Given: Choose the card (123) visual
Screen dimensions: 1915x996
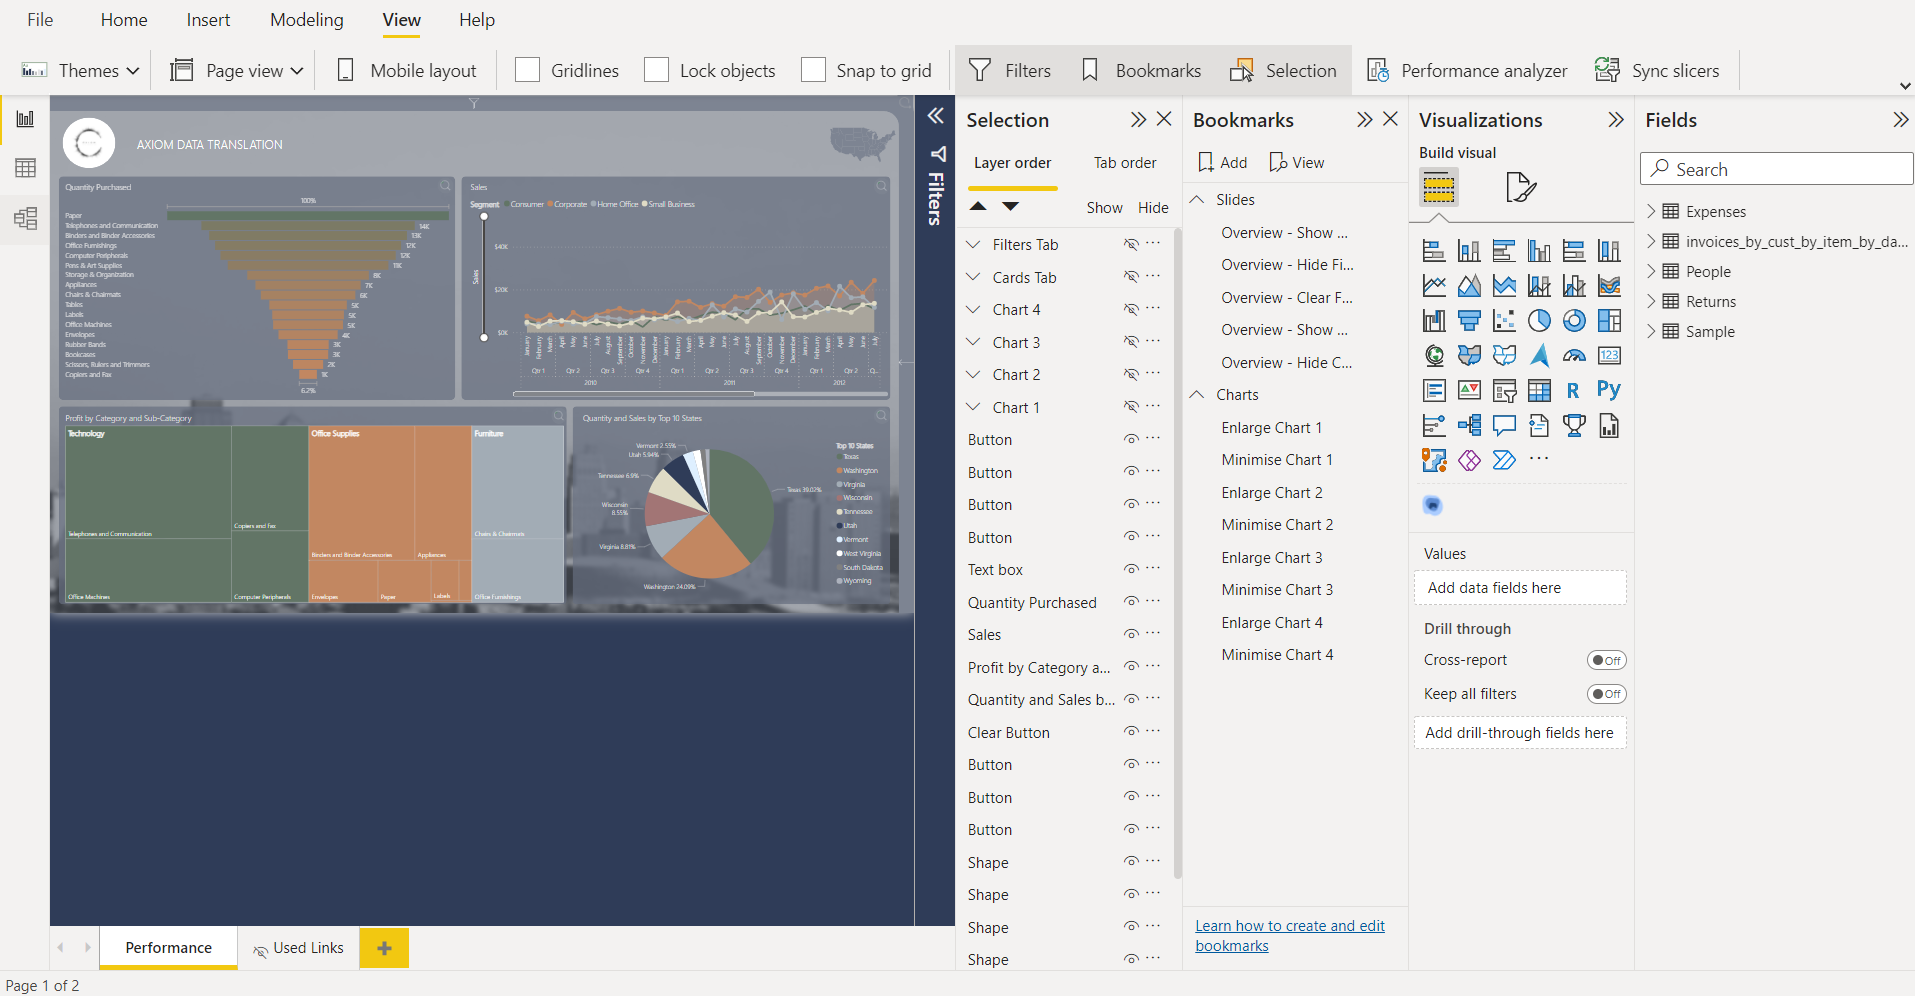Looking at the screenshot, I should (1609, 355).
